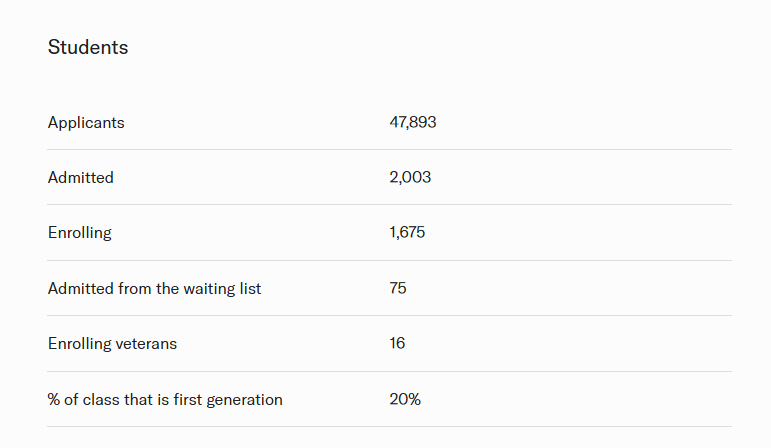This screenshot has height=448, width=771.
Task: Select the first generation percentage label
Action: pos(165,400)
